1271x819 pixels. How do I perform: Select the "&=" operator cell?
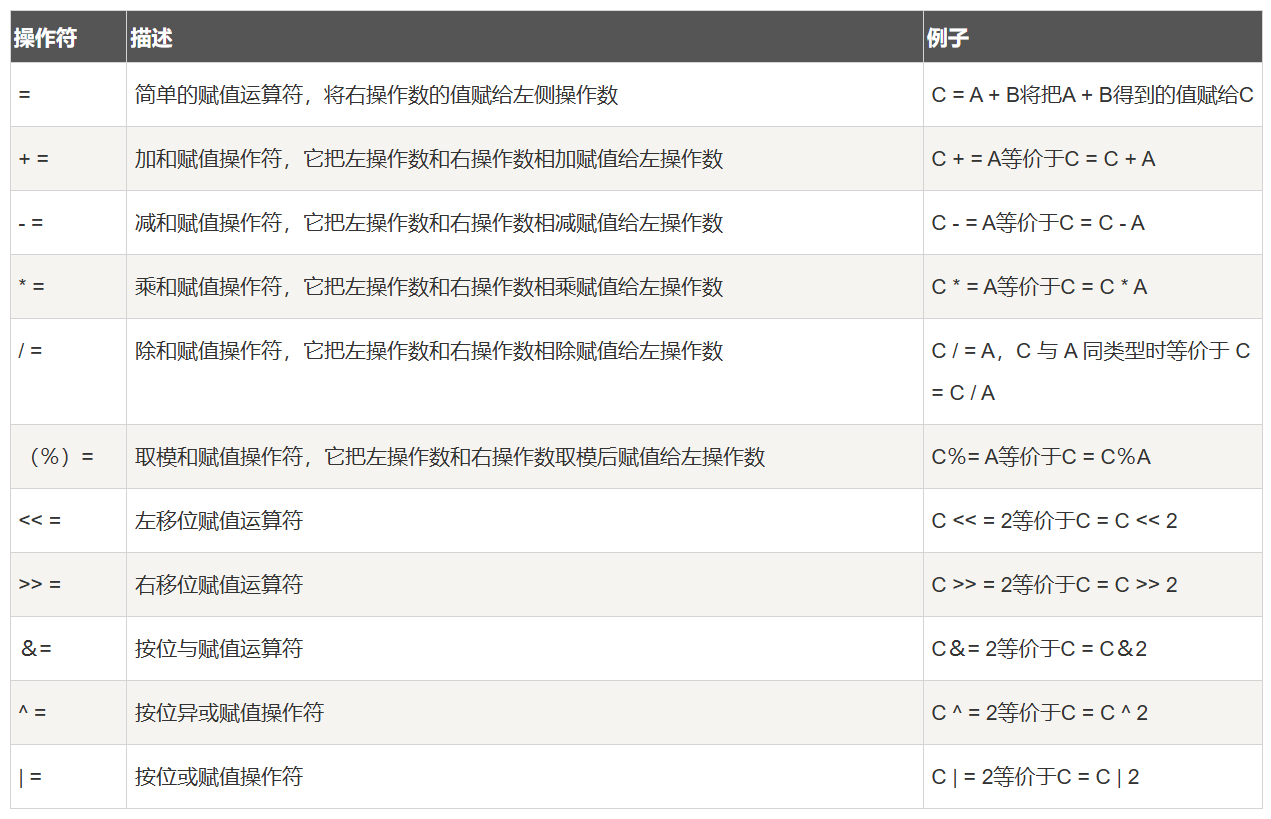pos(36,649)
